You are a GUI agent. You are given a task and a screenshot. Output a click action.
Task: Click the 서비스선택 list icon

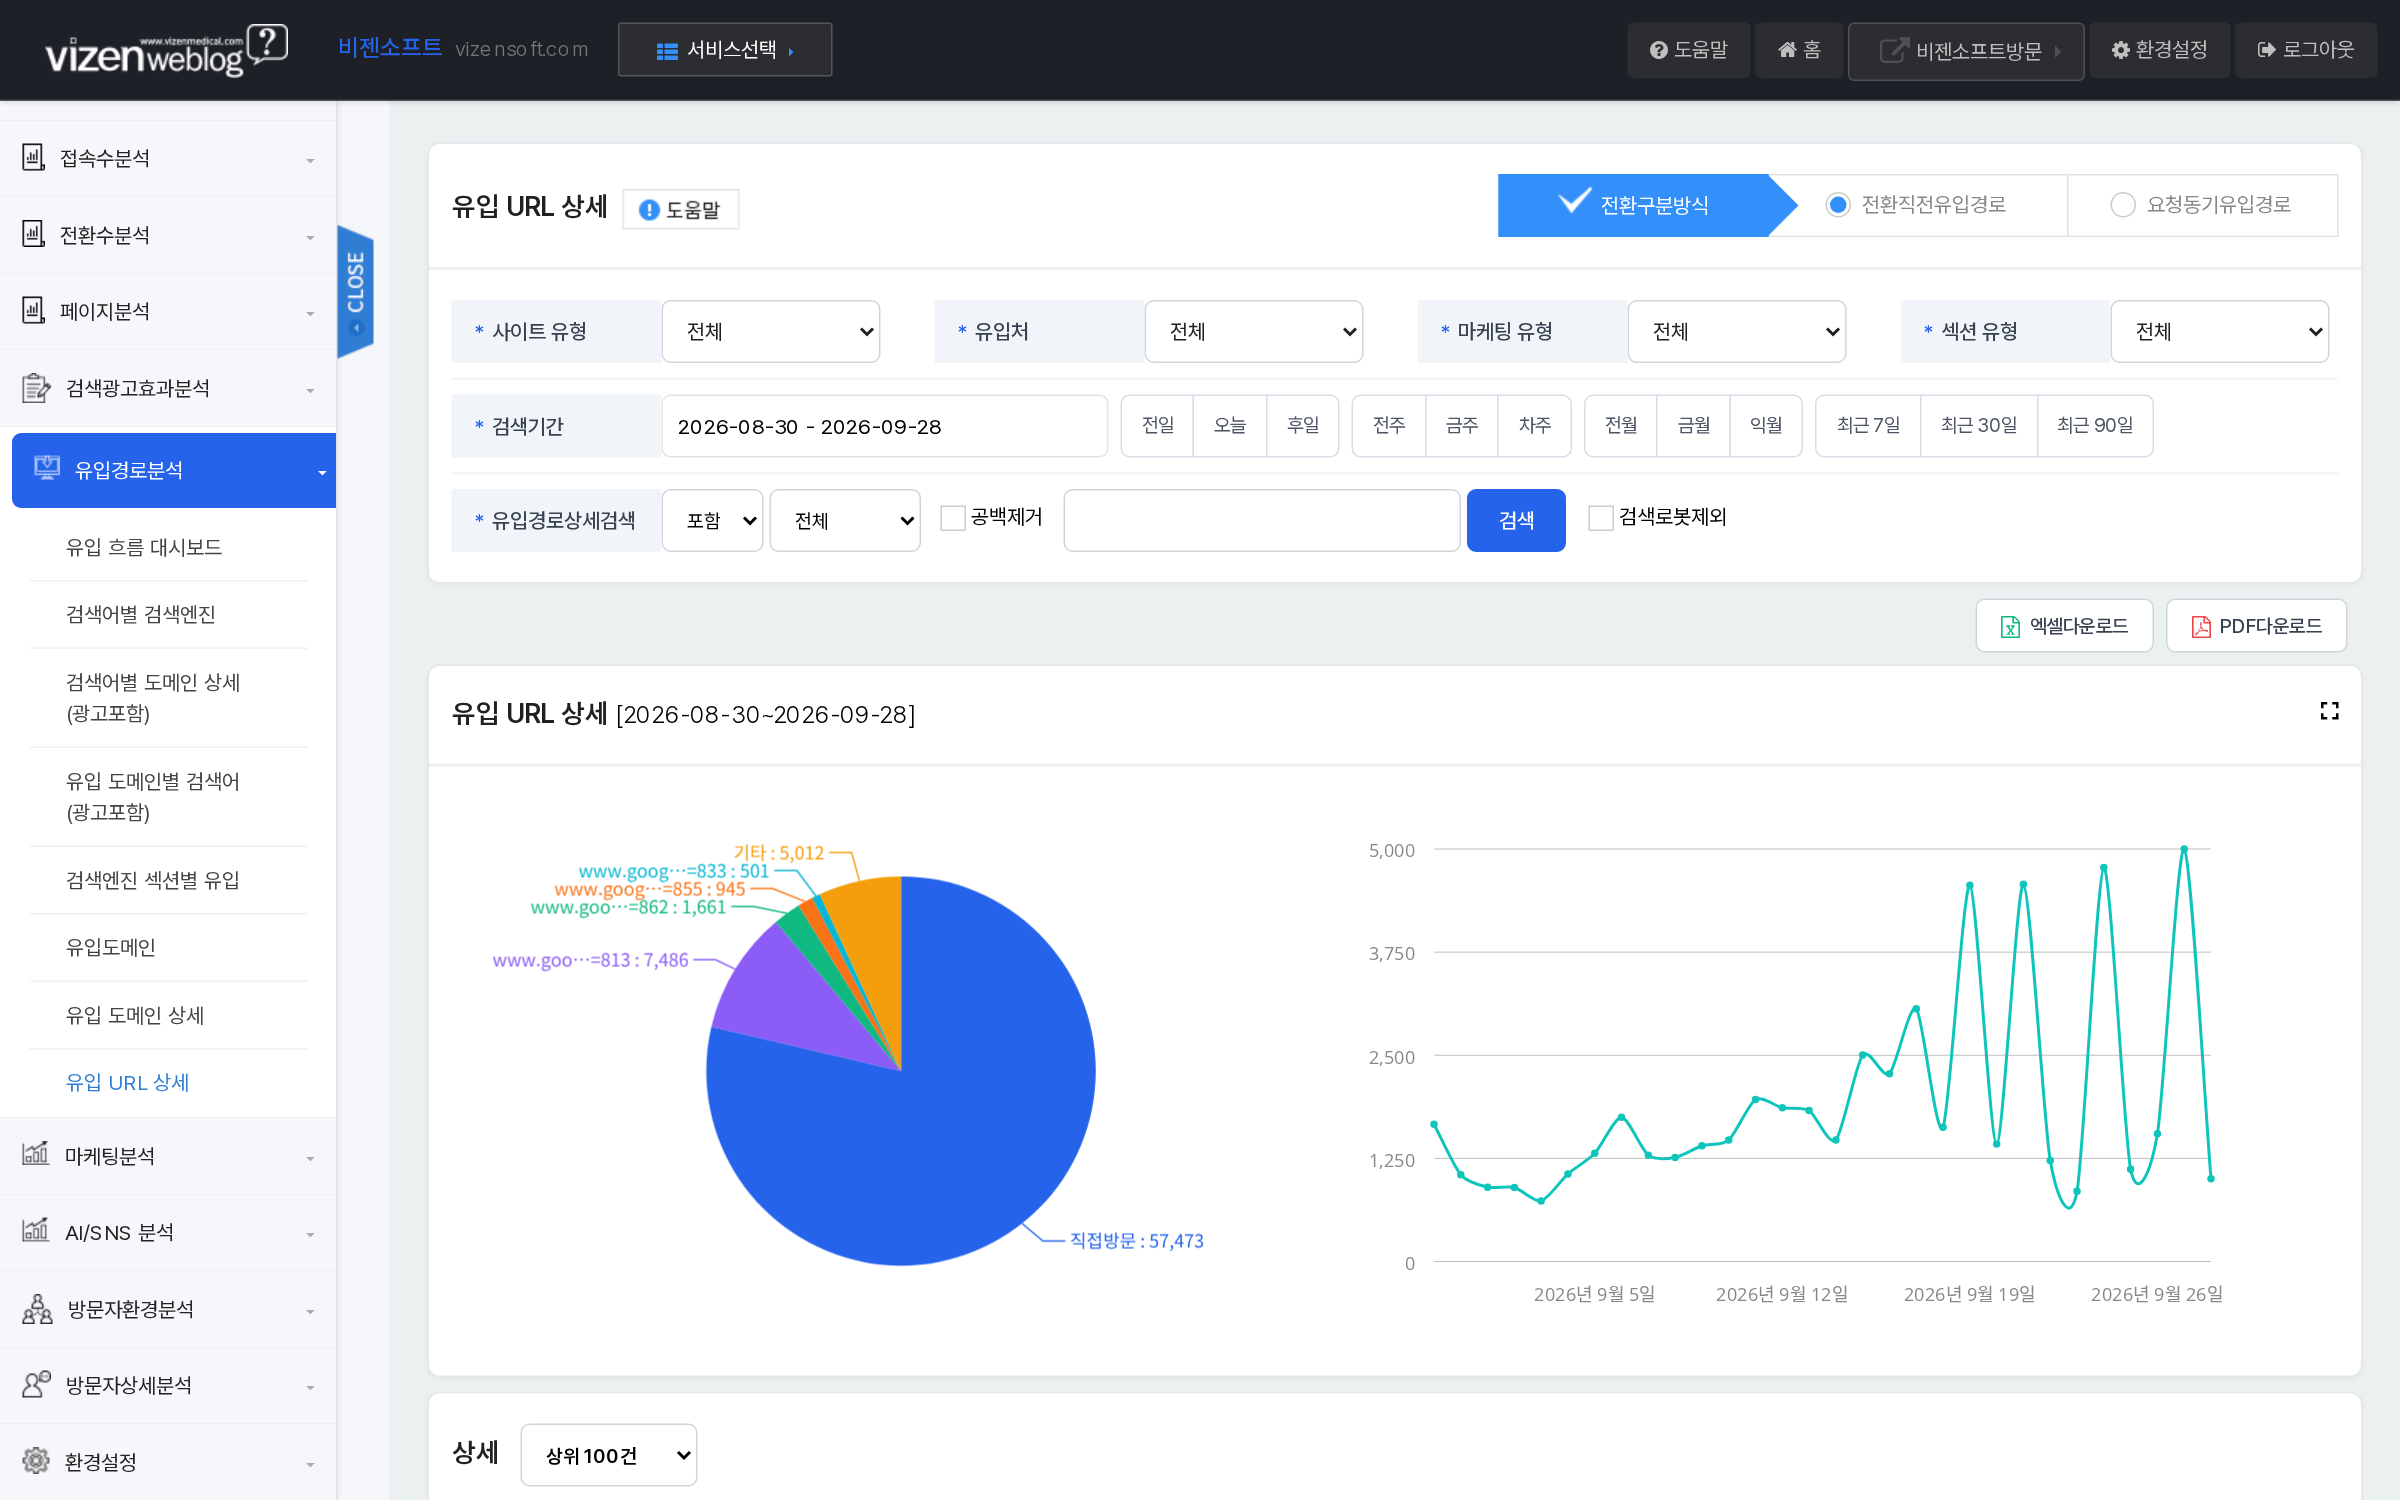click(x=667, y=51)
